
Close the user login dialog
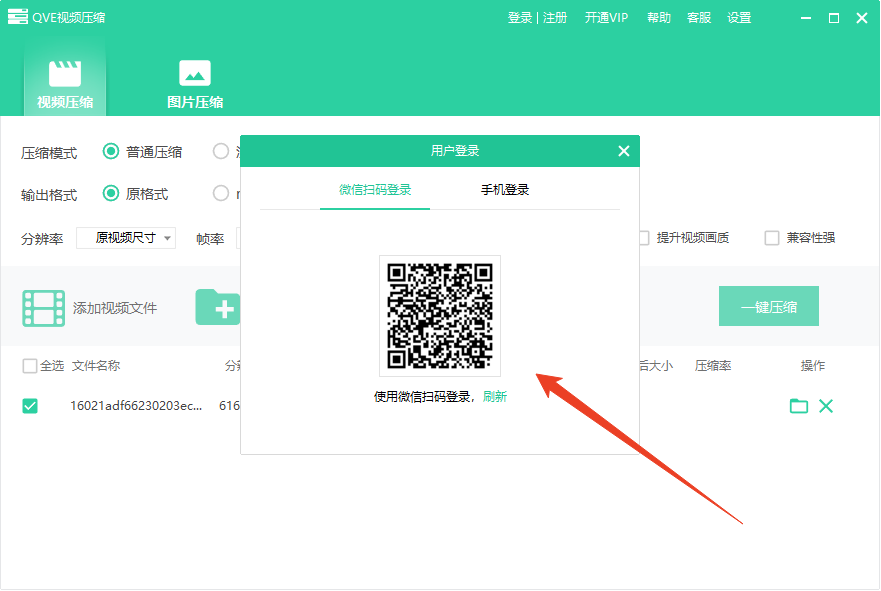(624, 151)
